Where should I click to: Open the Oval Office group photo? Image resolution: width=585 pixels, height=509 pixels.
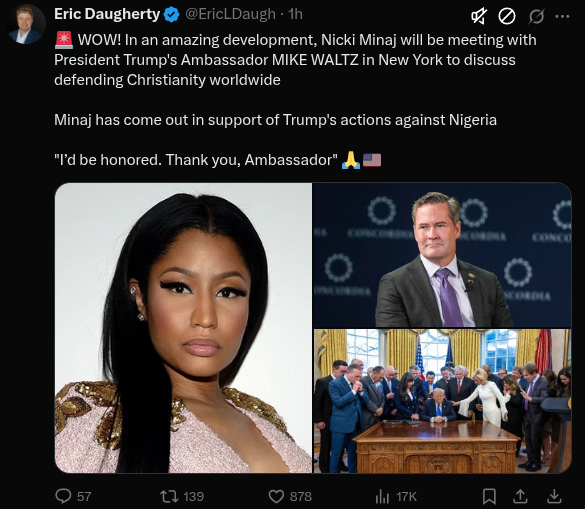[442, 401]
